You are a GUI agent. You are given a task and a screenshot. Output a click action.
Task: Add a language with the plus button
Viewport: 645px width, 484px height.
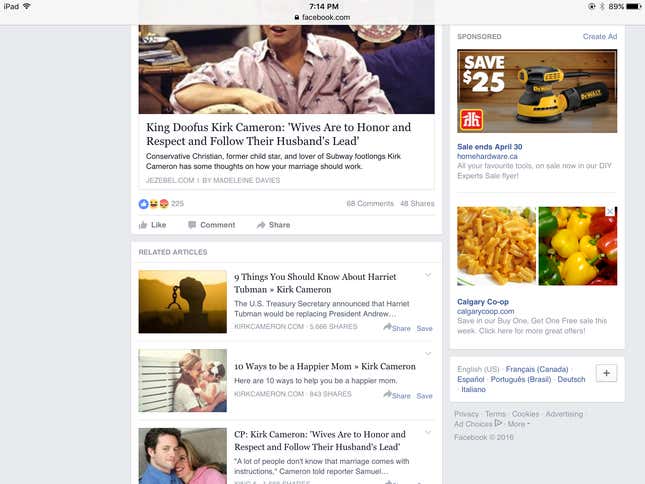tap(606, 373)
